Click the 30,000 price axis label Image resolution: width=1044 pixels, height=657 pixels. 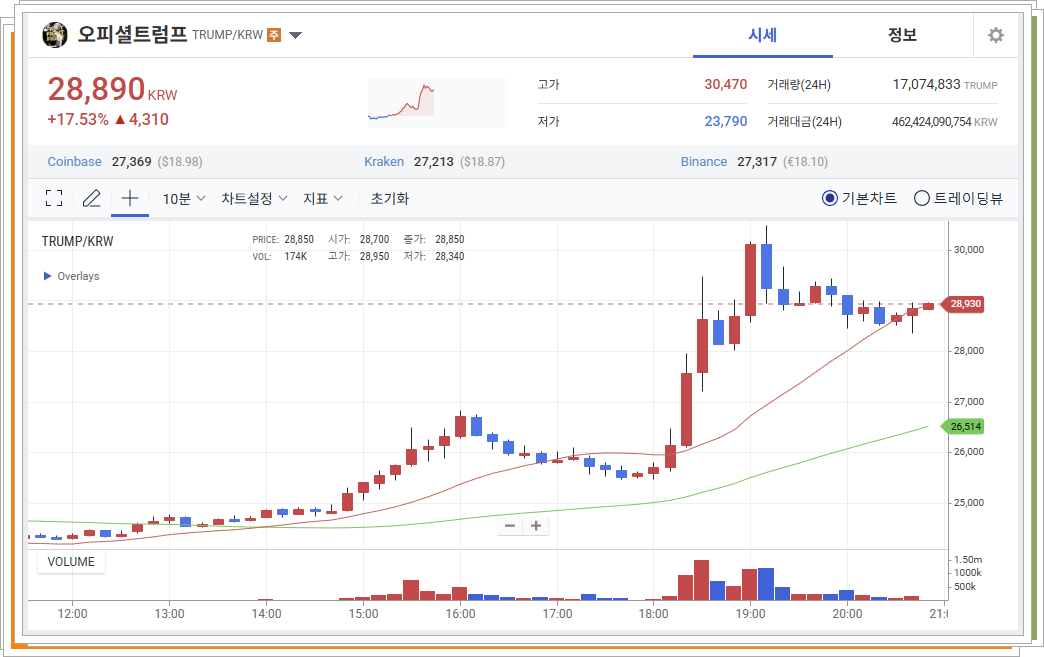click(969, 250)
